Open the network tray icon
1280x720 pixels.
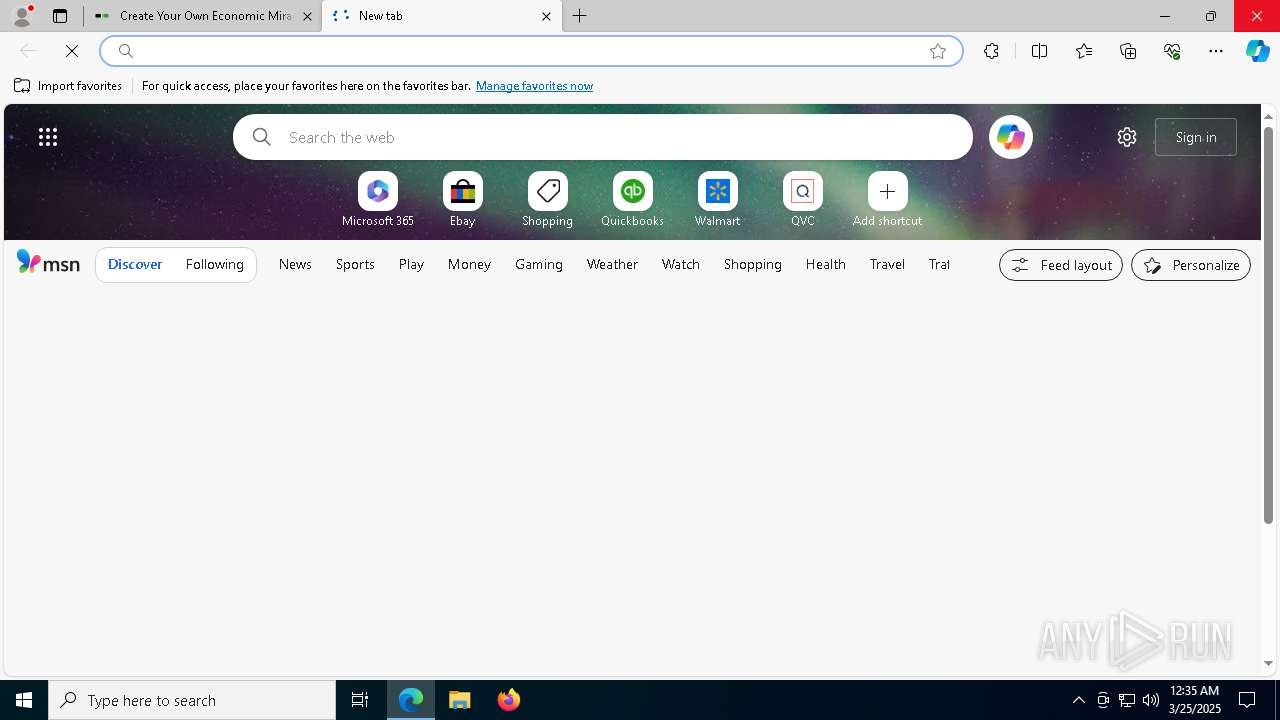pyautogui.click(x=1127, y=700)
